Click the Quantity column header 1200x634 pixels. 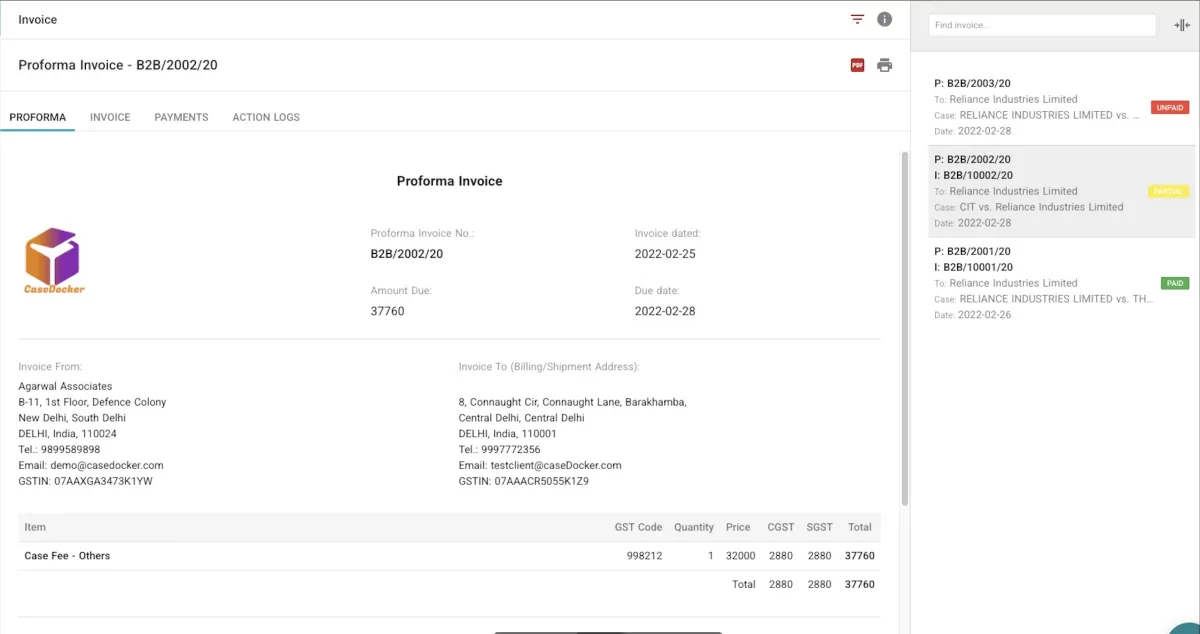coord(694,527)
